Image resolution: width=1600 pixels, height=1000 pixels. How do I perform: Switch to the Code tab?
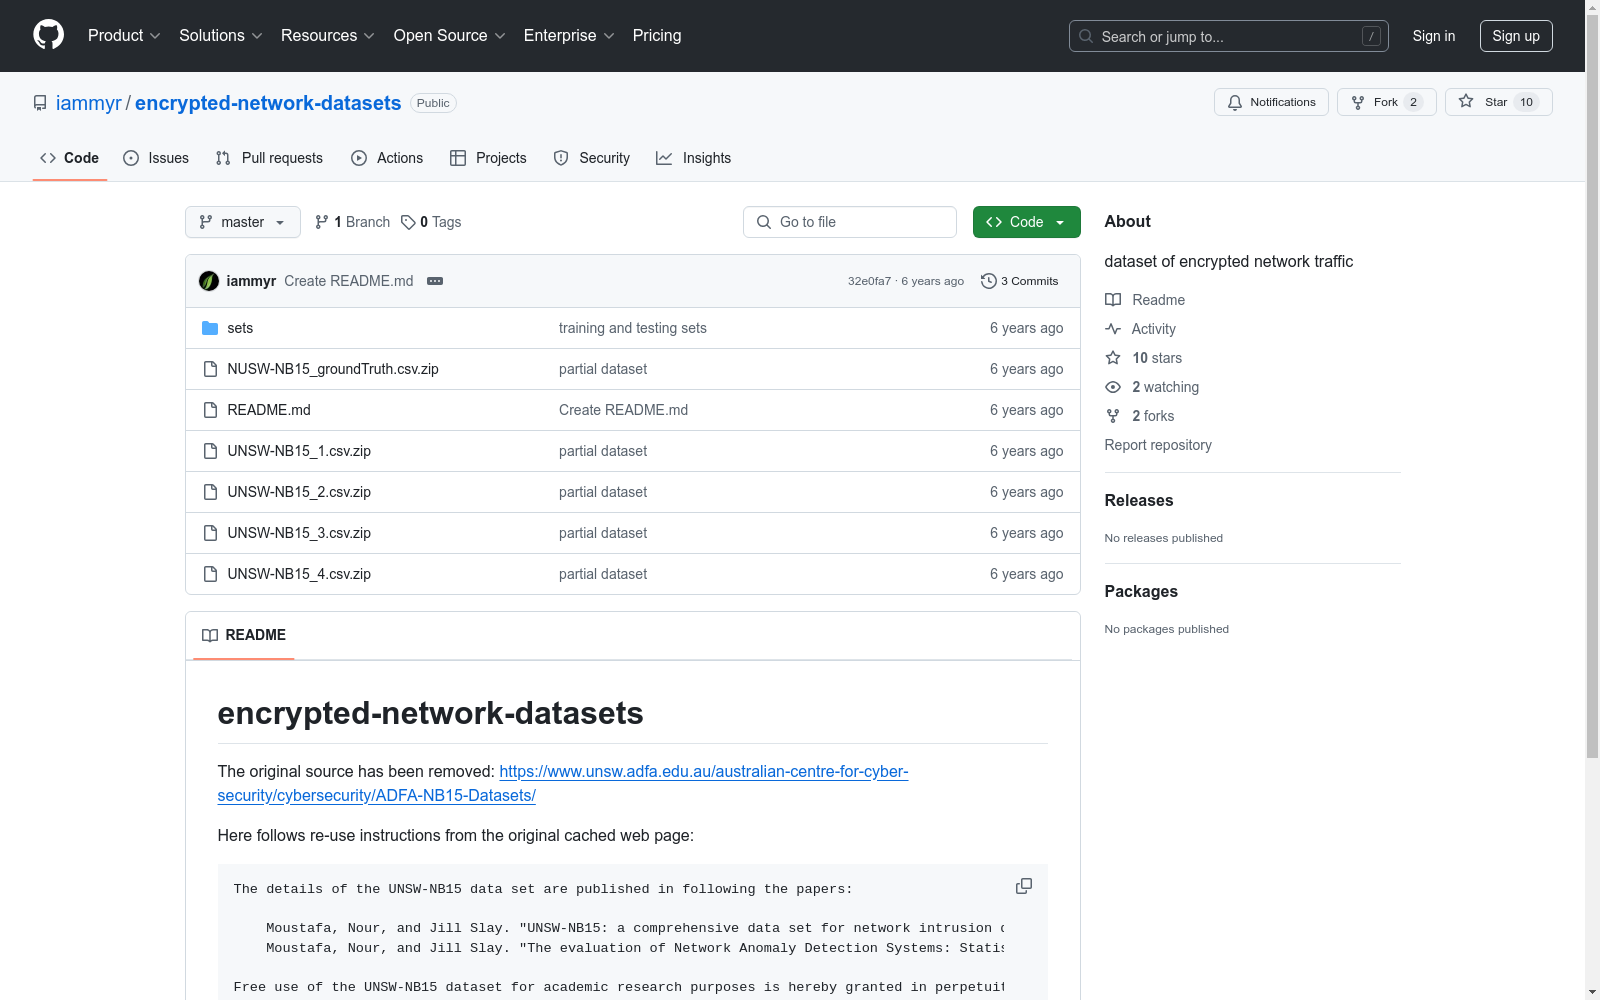tap(69, 158)
